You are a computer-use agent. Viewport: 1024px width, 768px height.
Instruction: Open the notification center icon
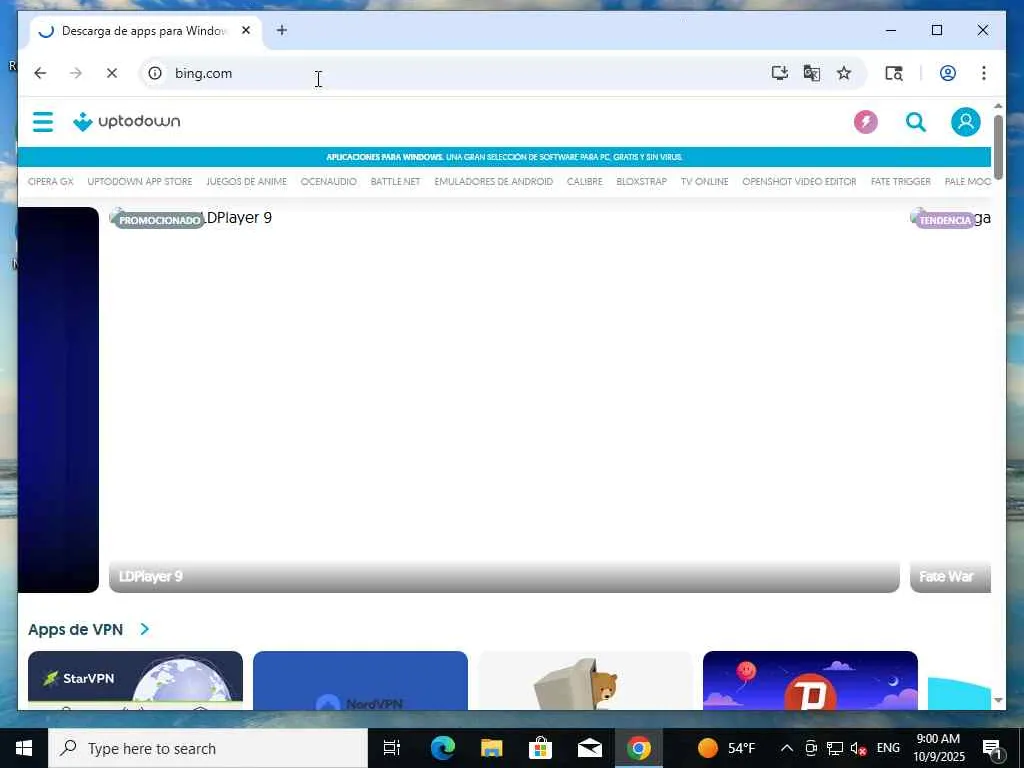(992, 749)
